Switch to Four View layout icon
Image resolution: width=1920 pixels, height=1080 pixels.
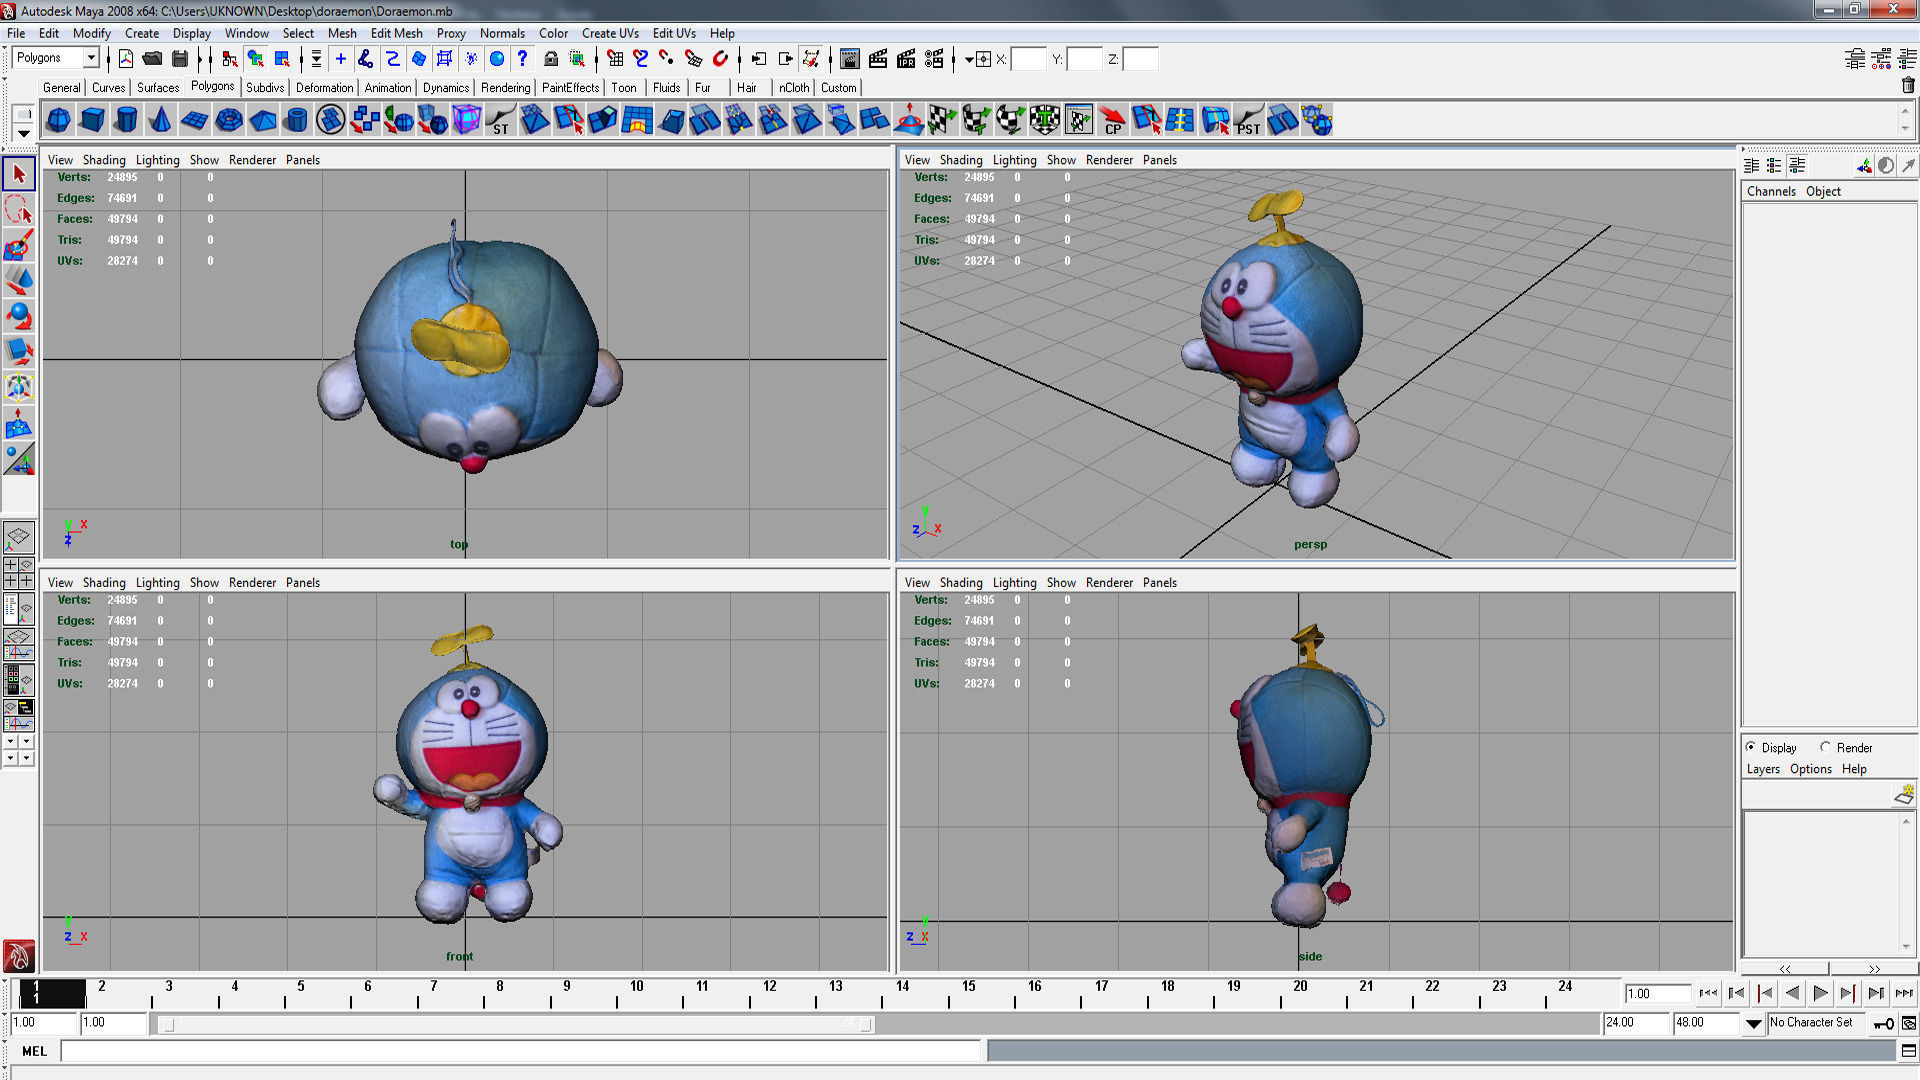[x=18, y=572]
